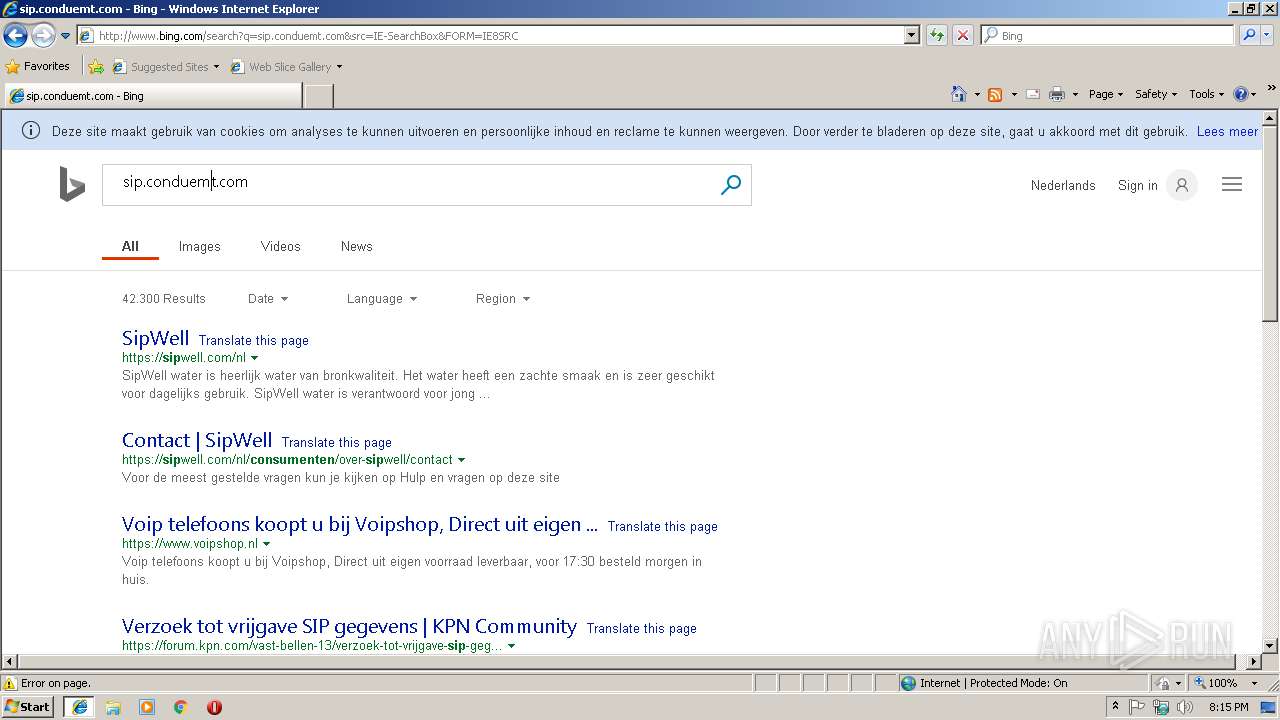Click RSS feeds icon
1280x720 pixels.
click(995, 94)
